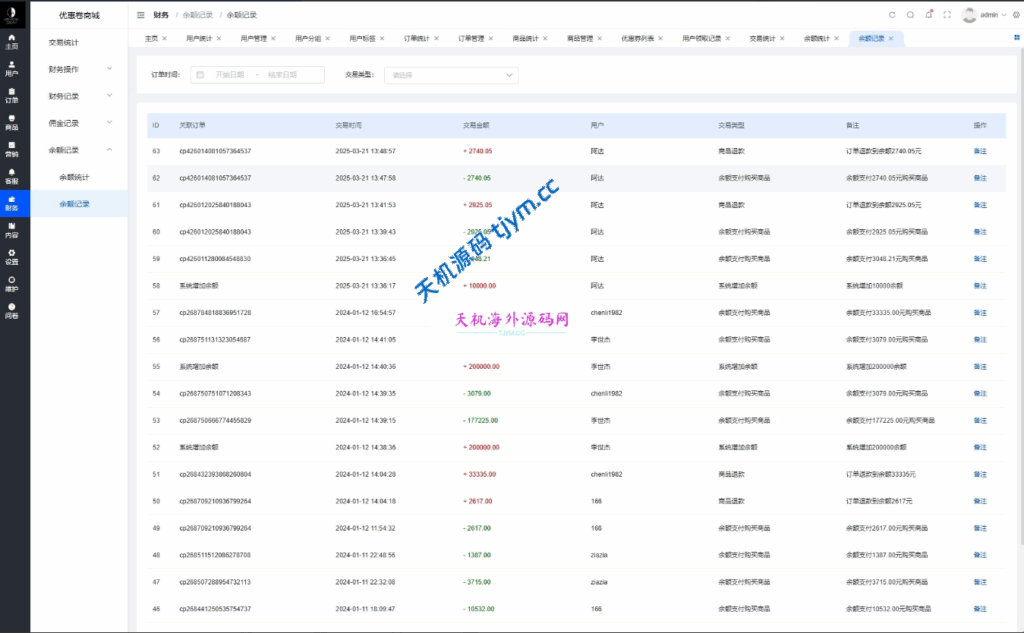The width and height of the screenshot is (1024, 633).
Task: Open the 交易类型 dropdown selector
Action: (x=451, y=75)
